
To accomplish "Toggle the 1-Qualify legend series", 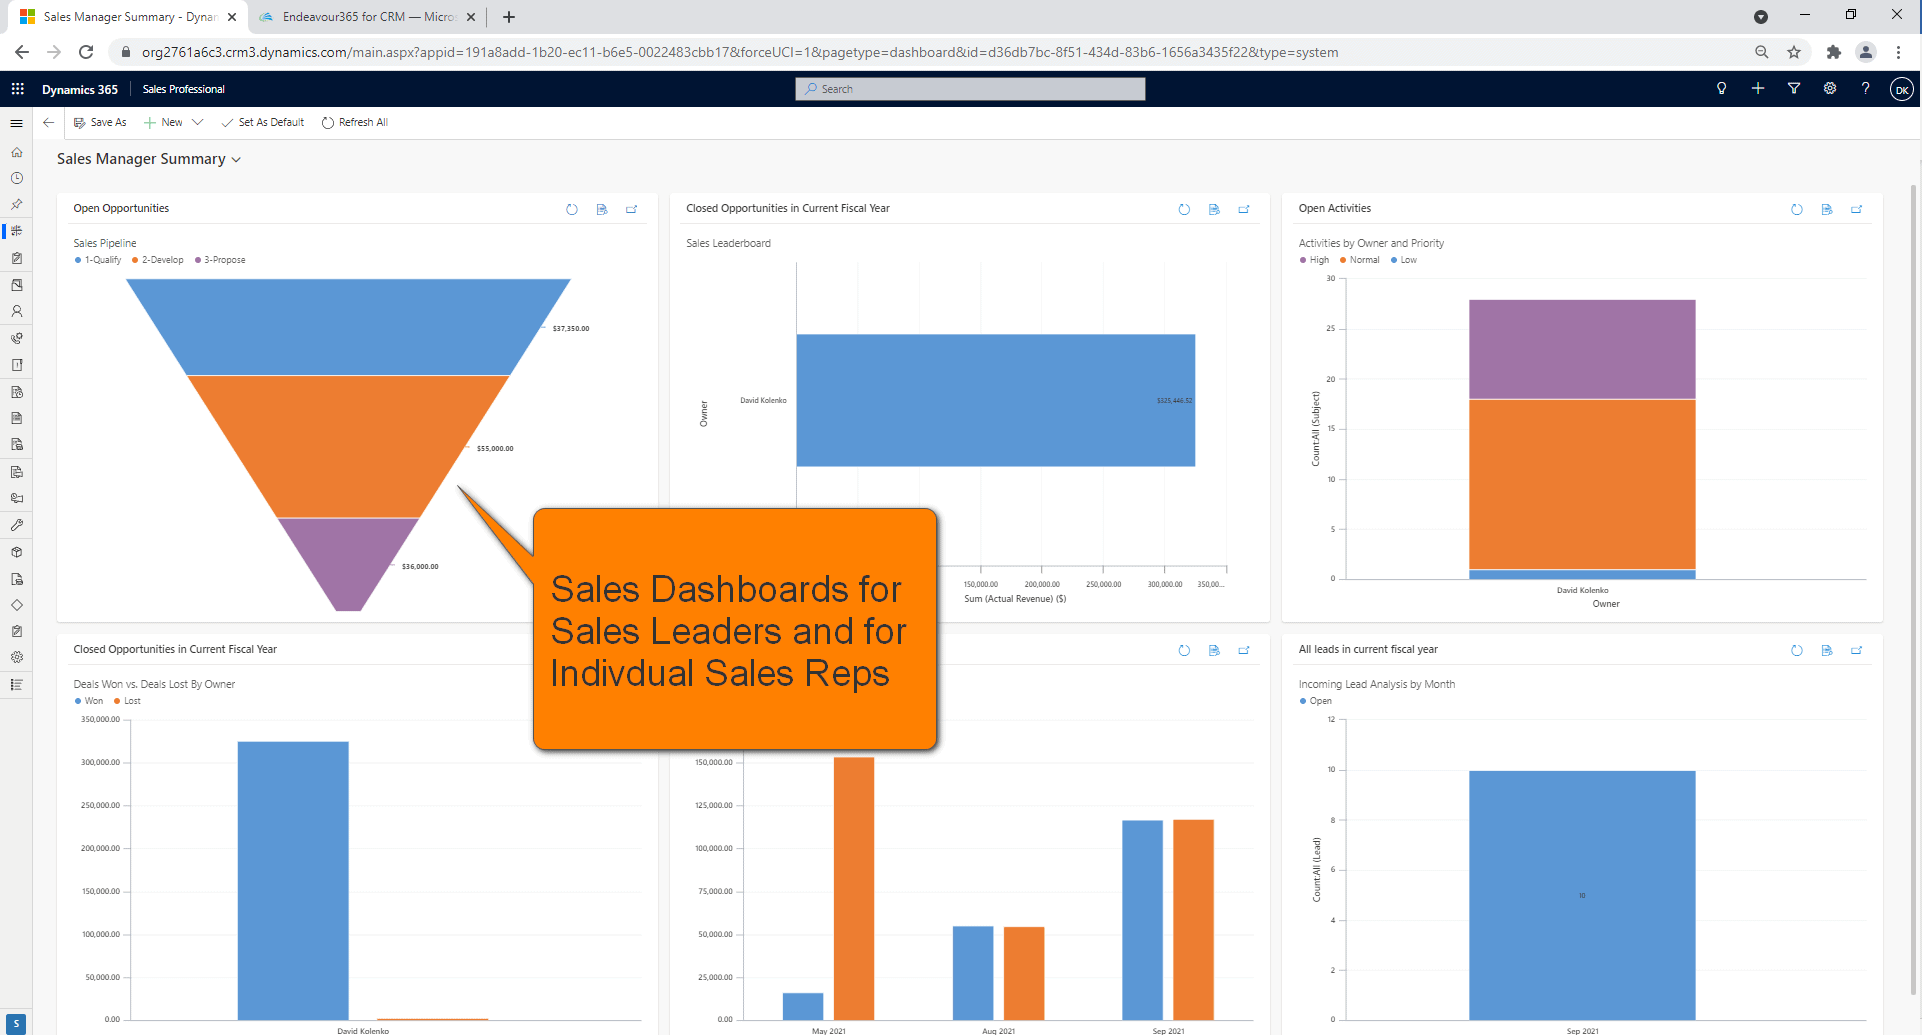I will click(98, 260).
